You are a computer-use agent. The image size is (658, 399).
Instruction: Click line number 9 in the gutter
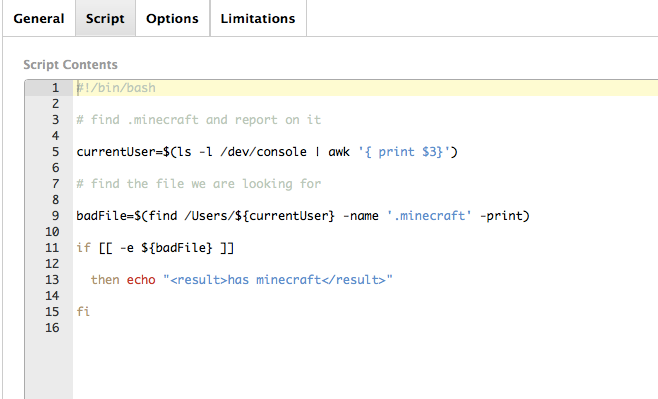coord(55,216)
